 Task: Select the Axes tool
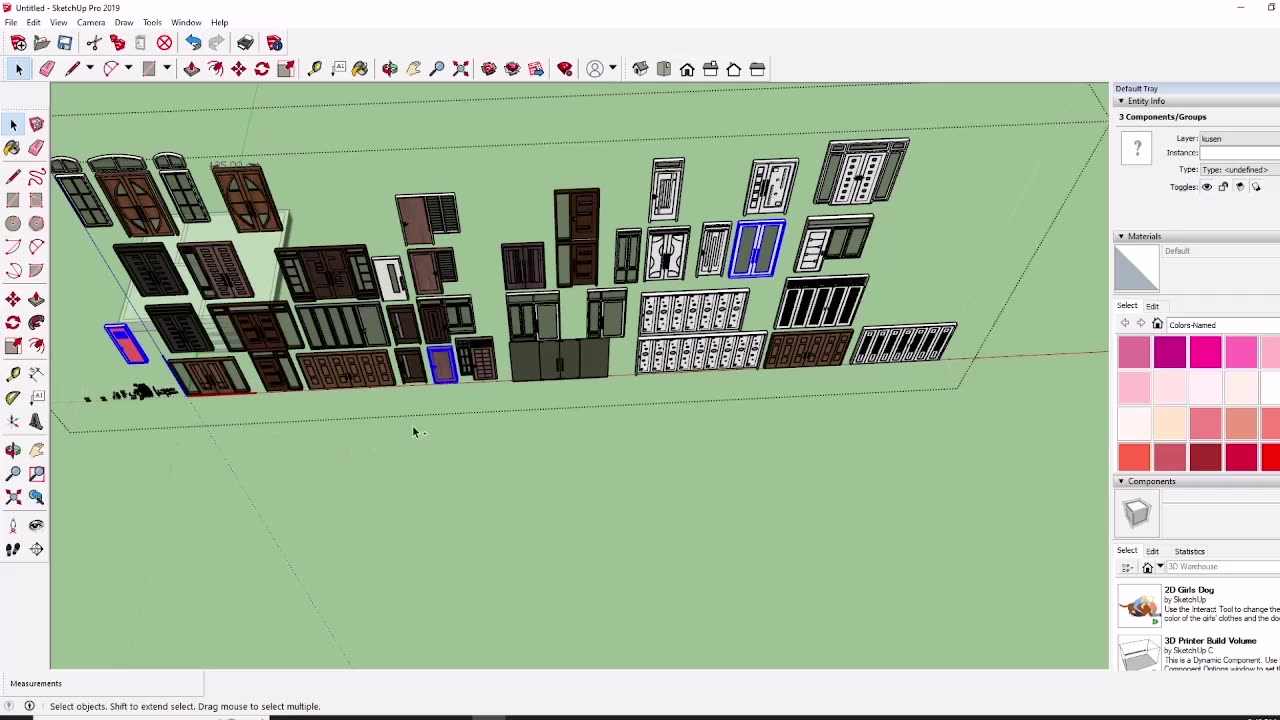13,422
